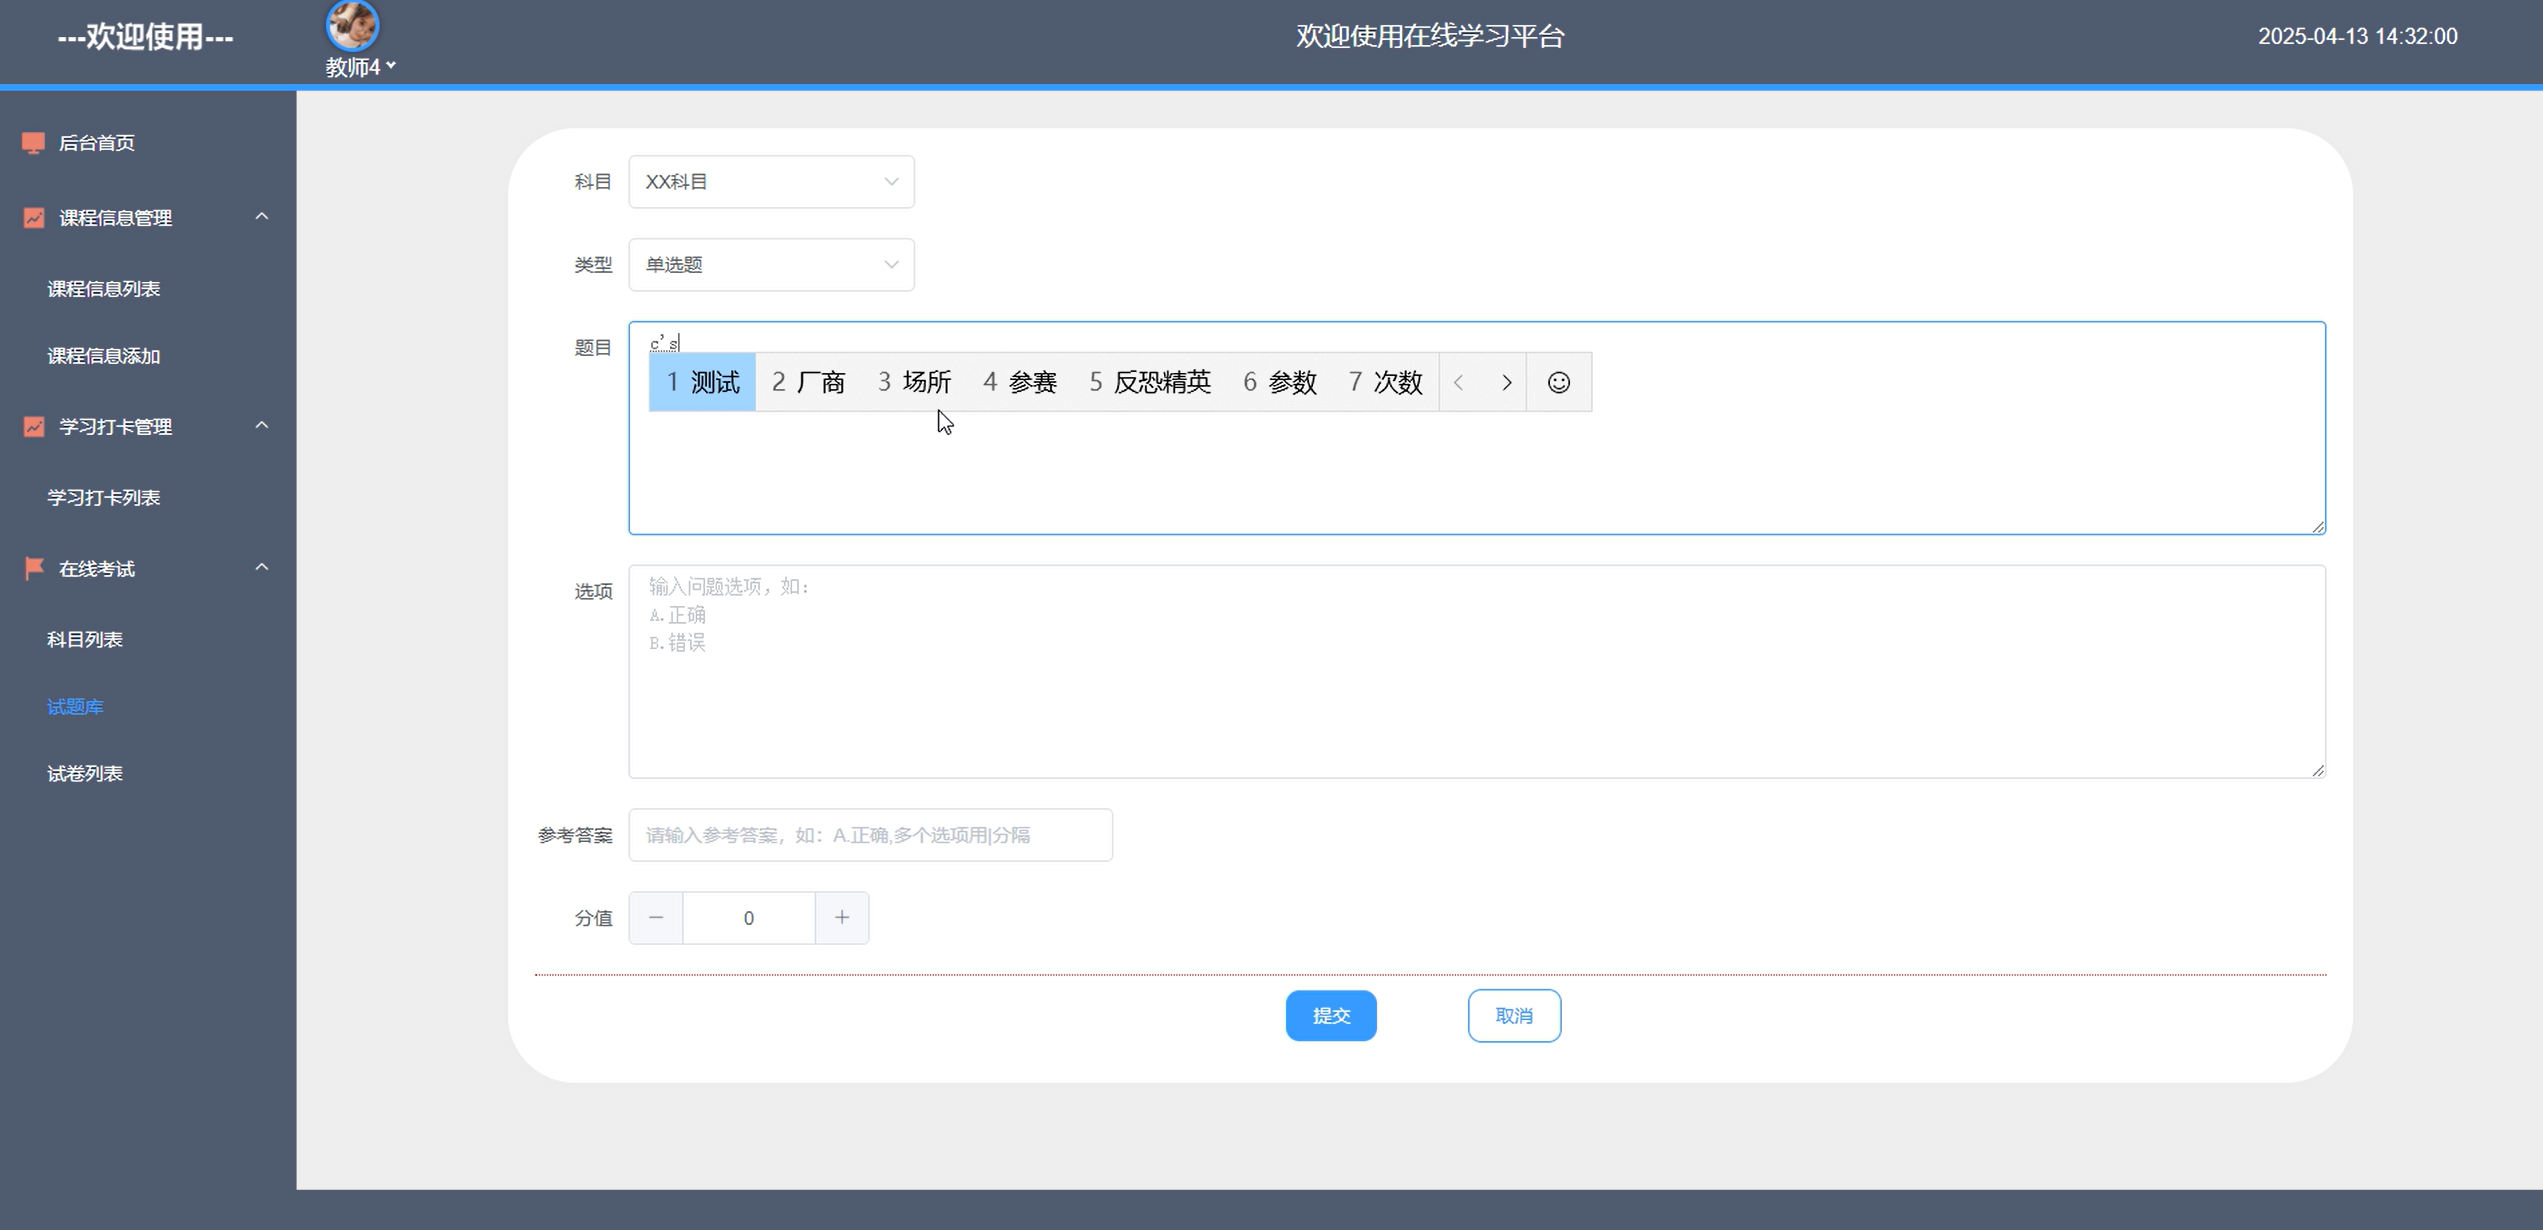This screenshot has height=1230, width=2543.
Task: Open the 科目 dropdown
Action: tap(771, 182)
